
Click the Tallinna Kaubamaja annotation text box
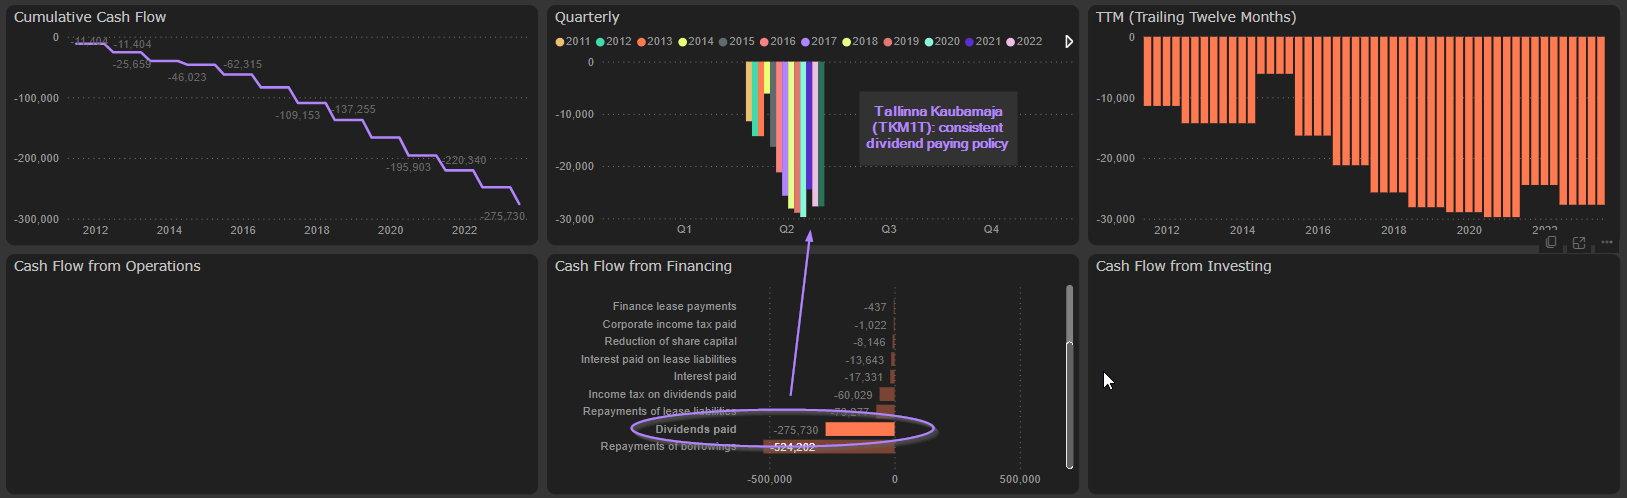[x=937, y=128]
